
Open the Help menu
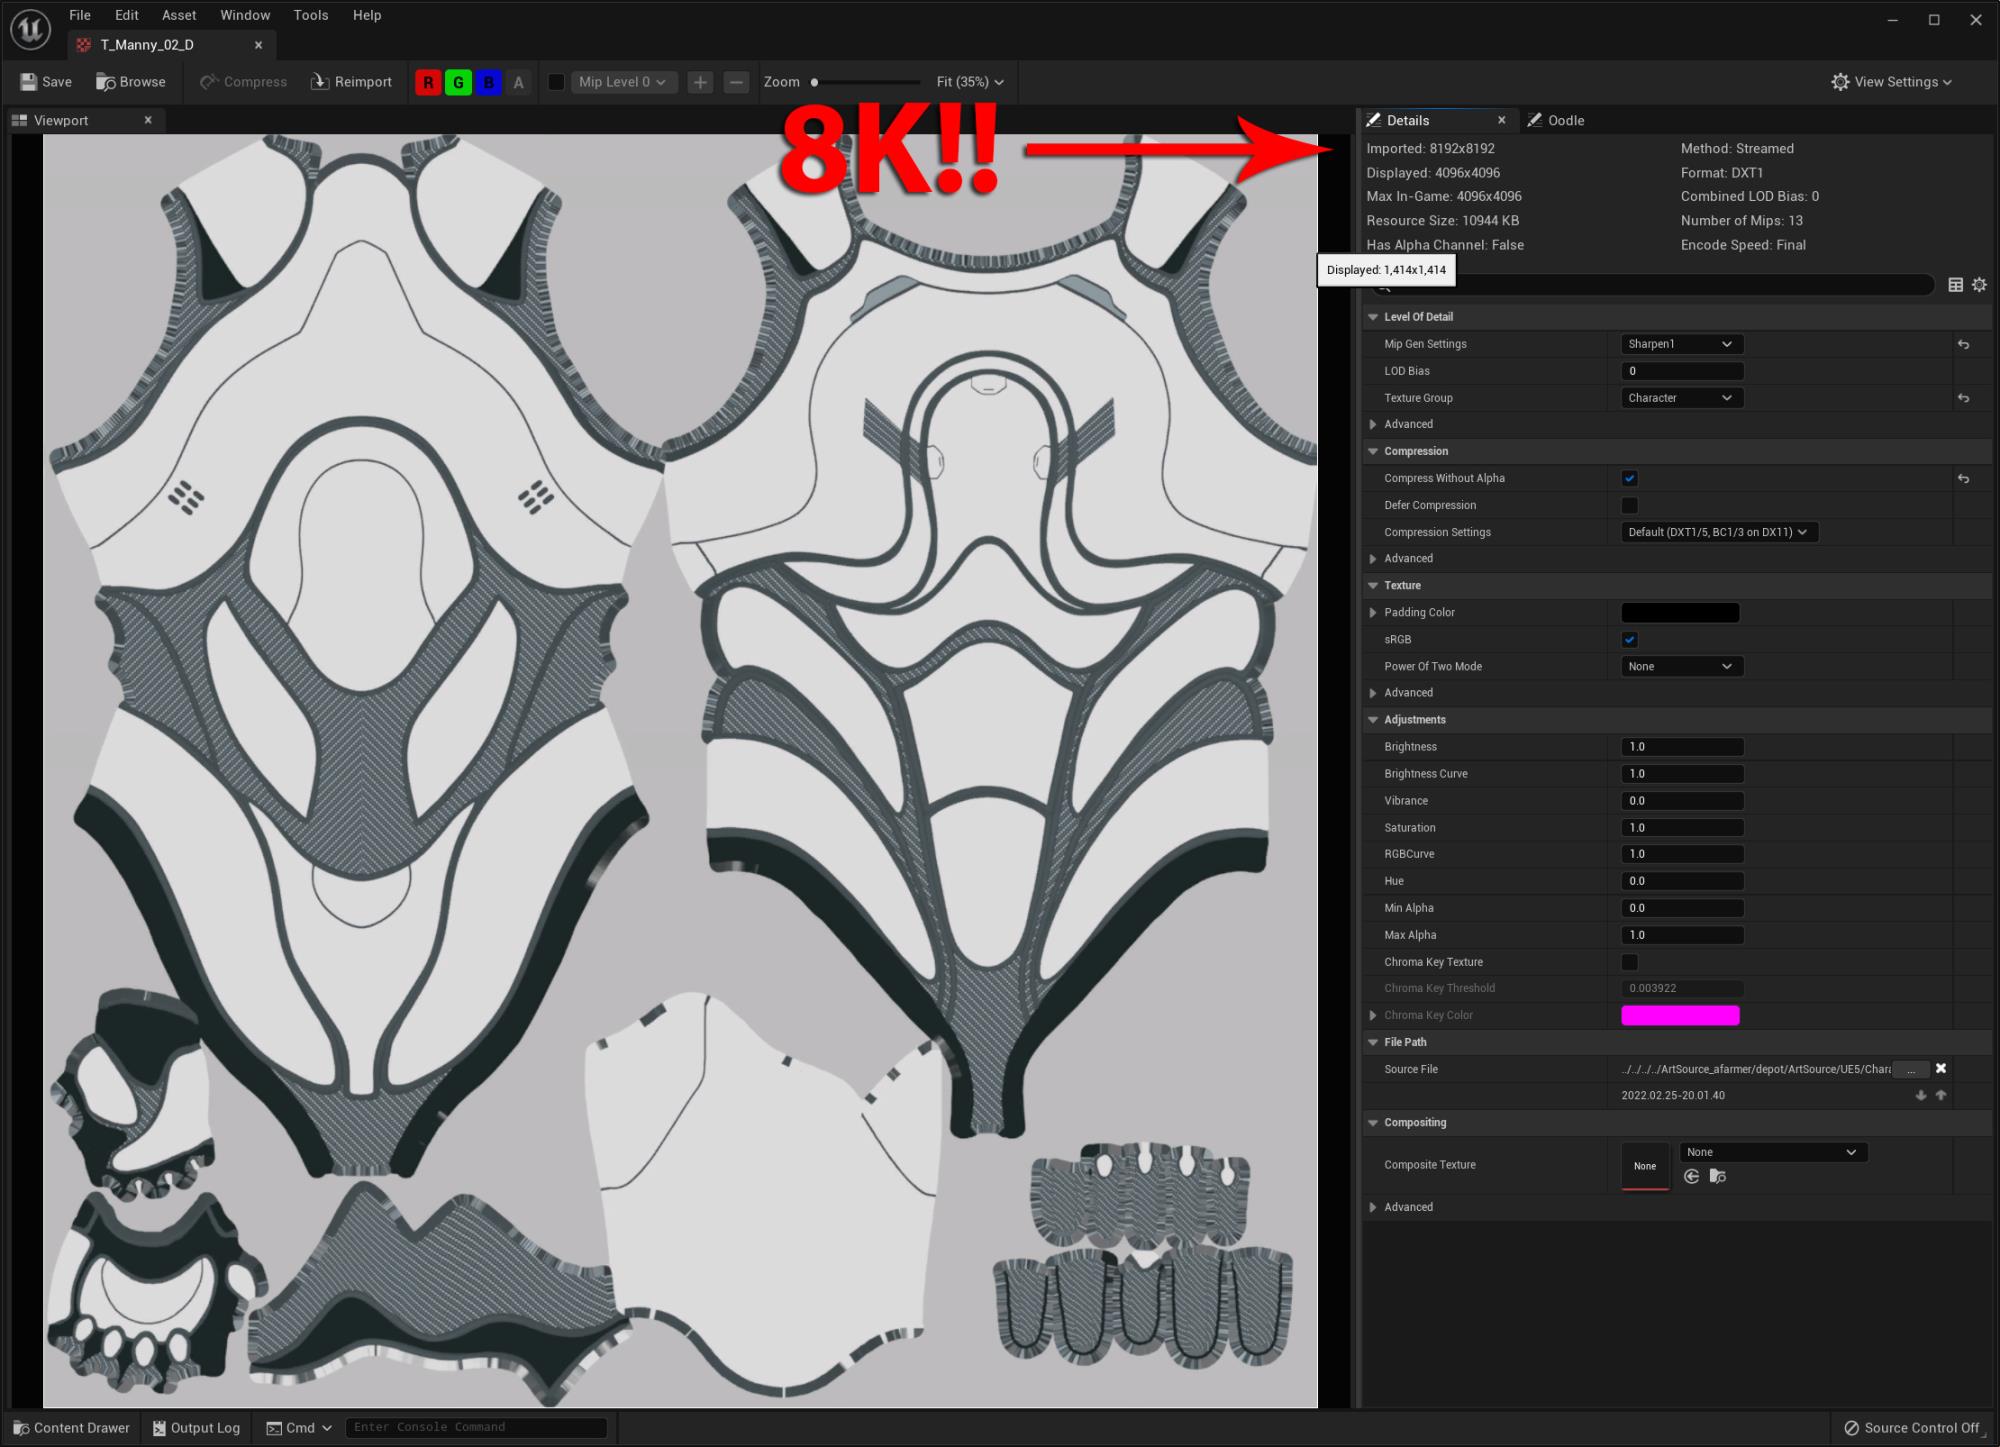pyautogui.click(x=367, y=15)
